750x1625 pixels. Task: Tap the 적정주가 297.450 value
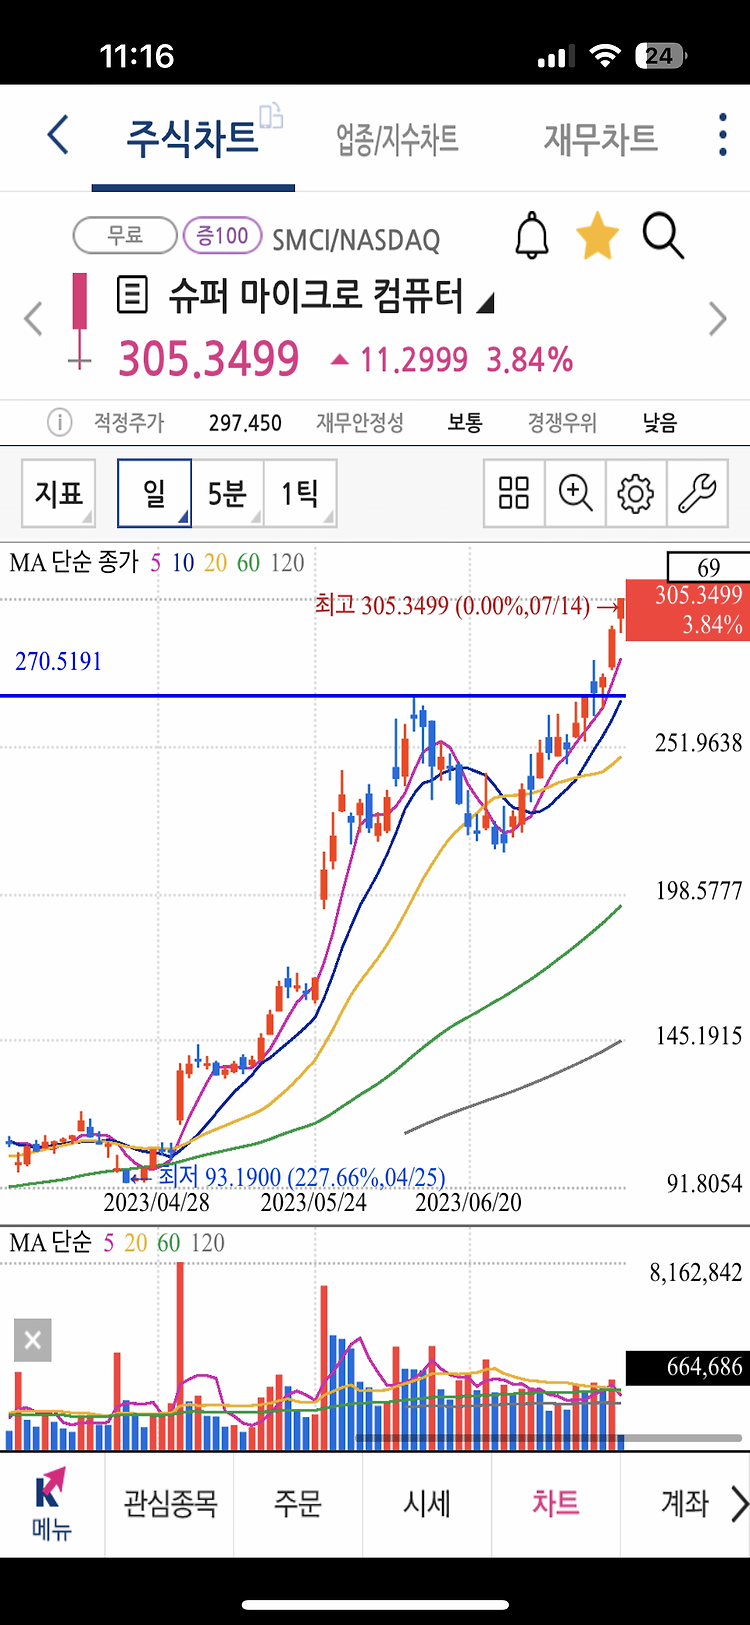(245, 423)
